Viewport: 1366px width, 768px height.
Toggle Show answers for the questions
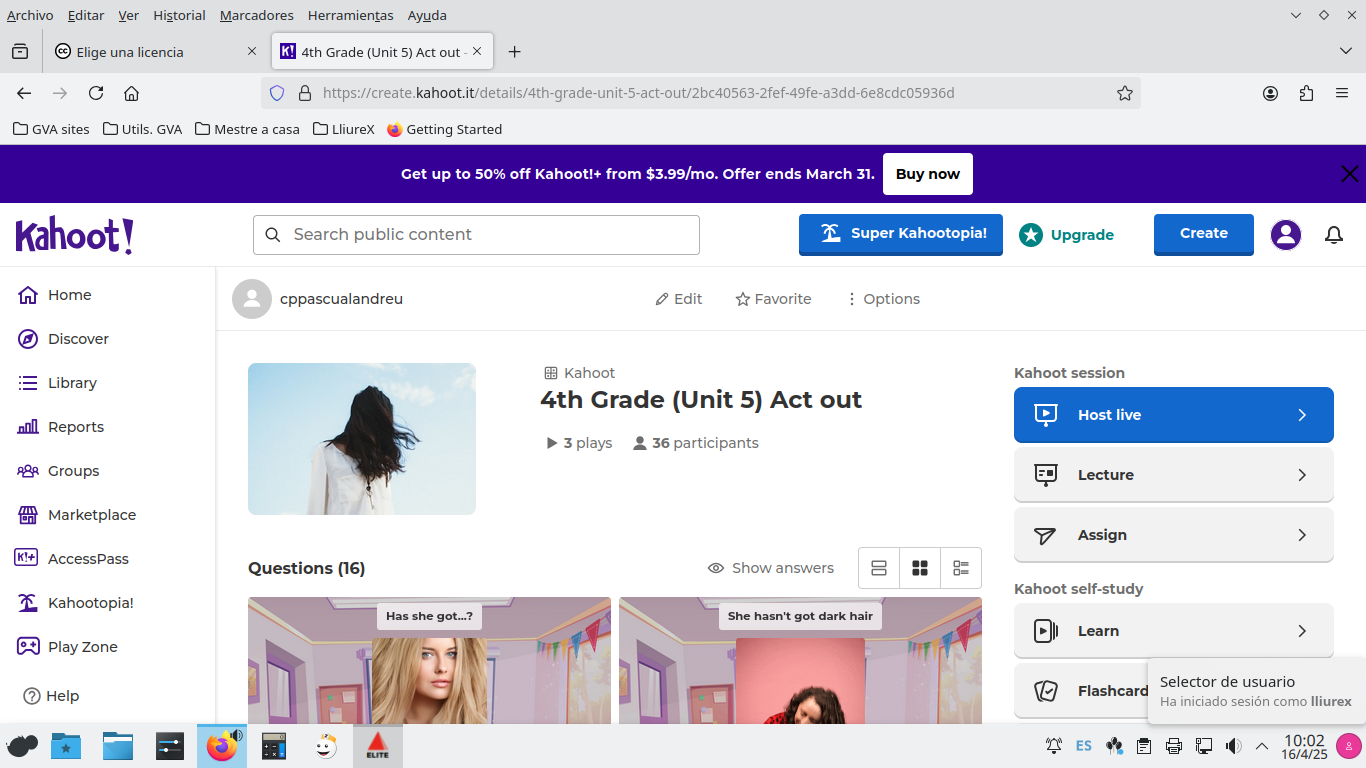[x=771, y=568]
